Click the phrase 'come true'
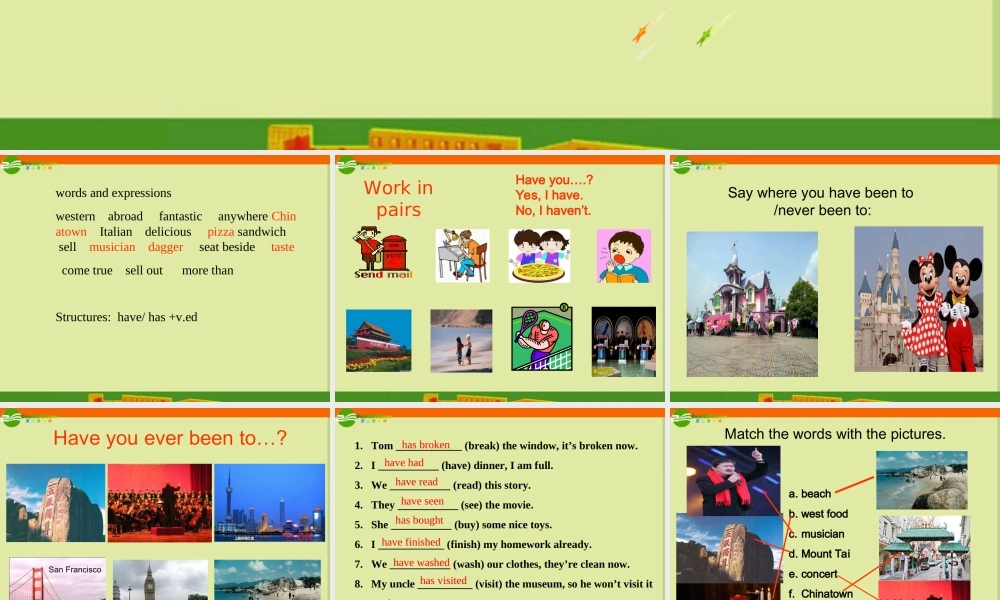The width and height of the screenshot is (1000, 600). pos(87,270)
